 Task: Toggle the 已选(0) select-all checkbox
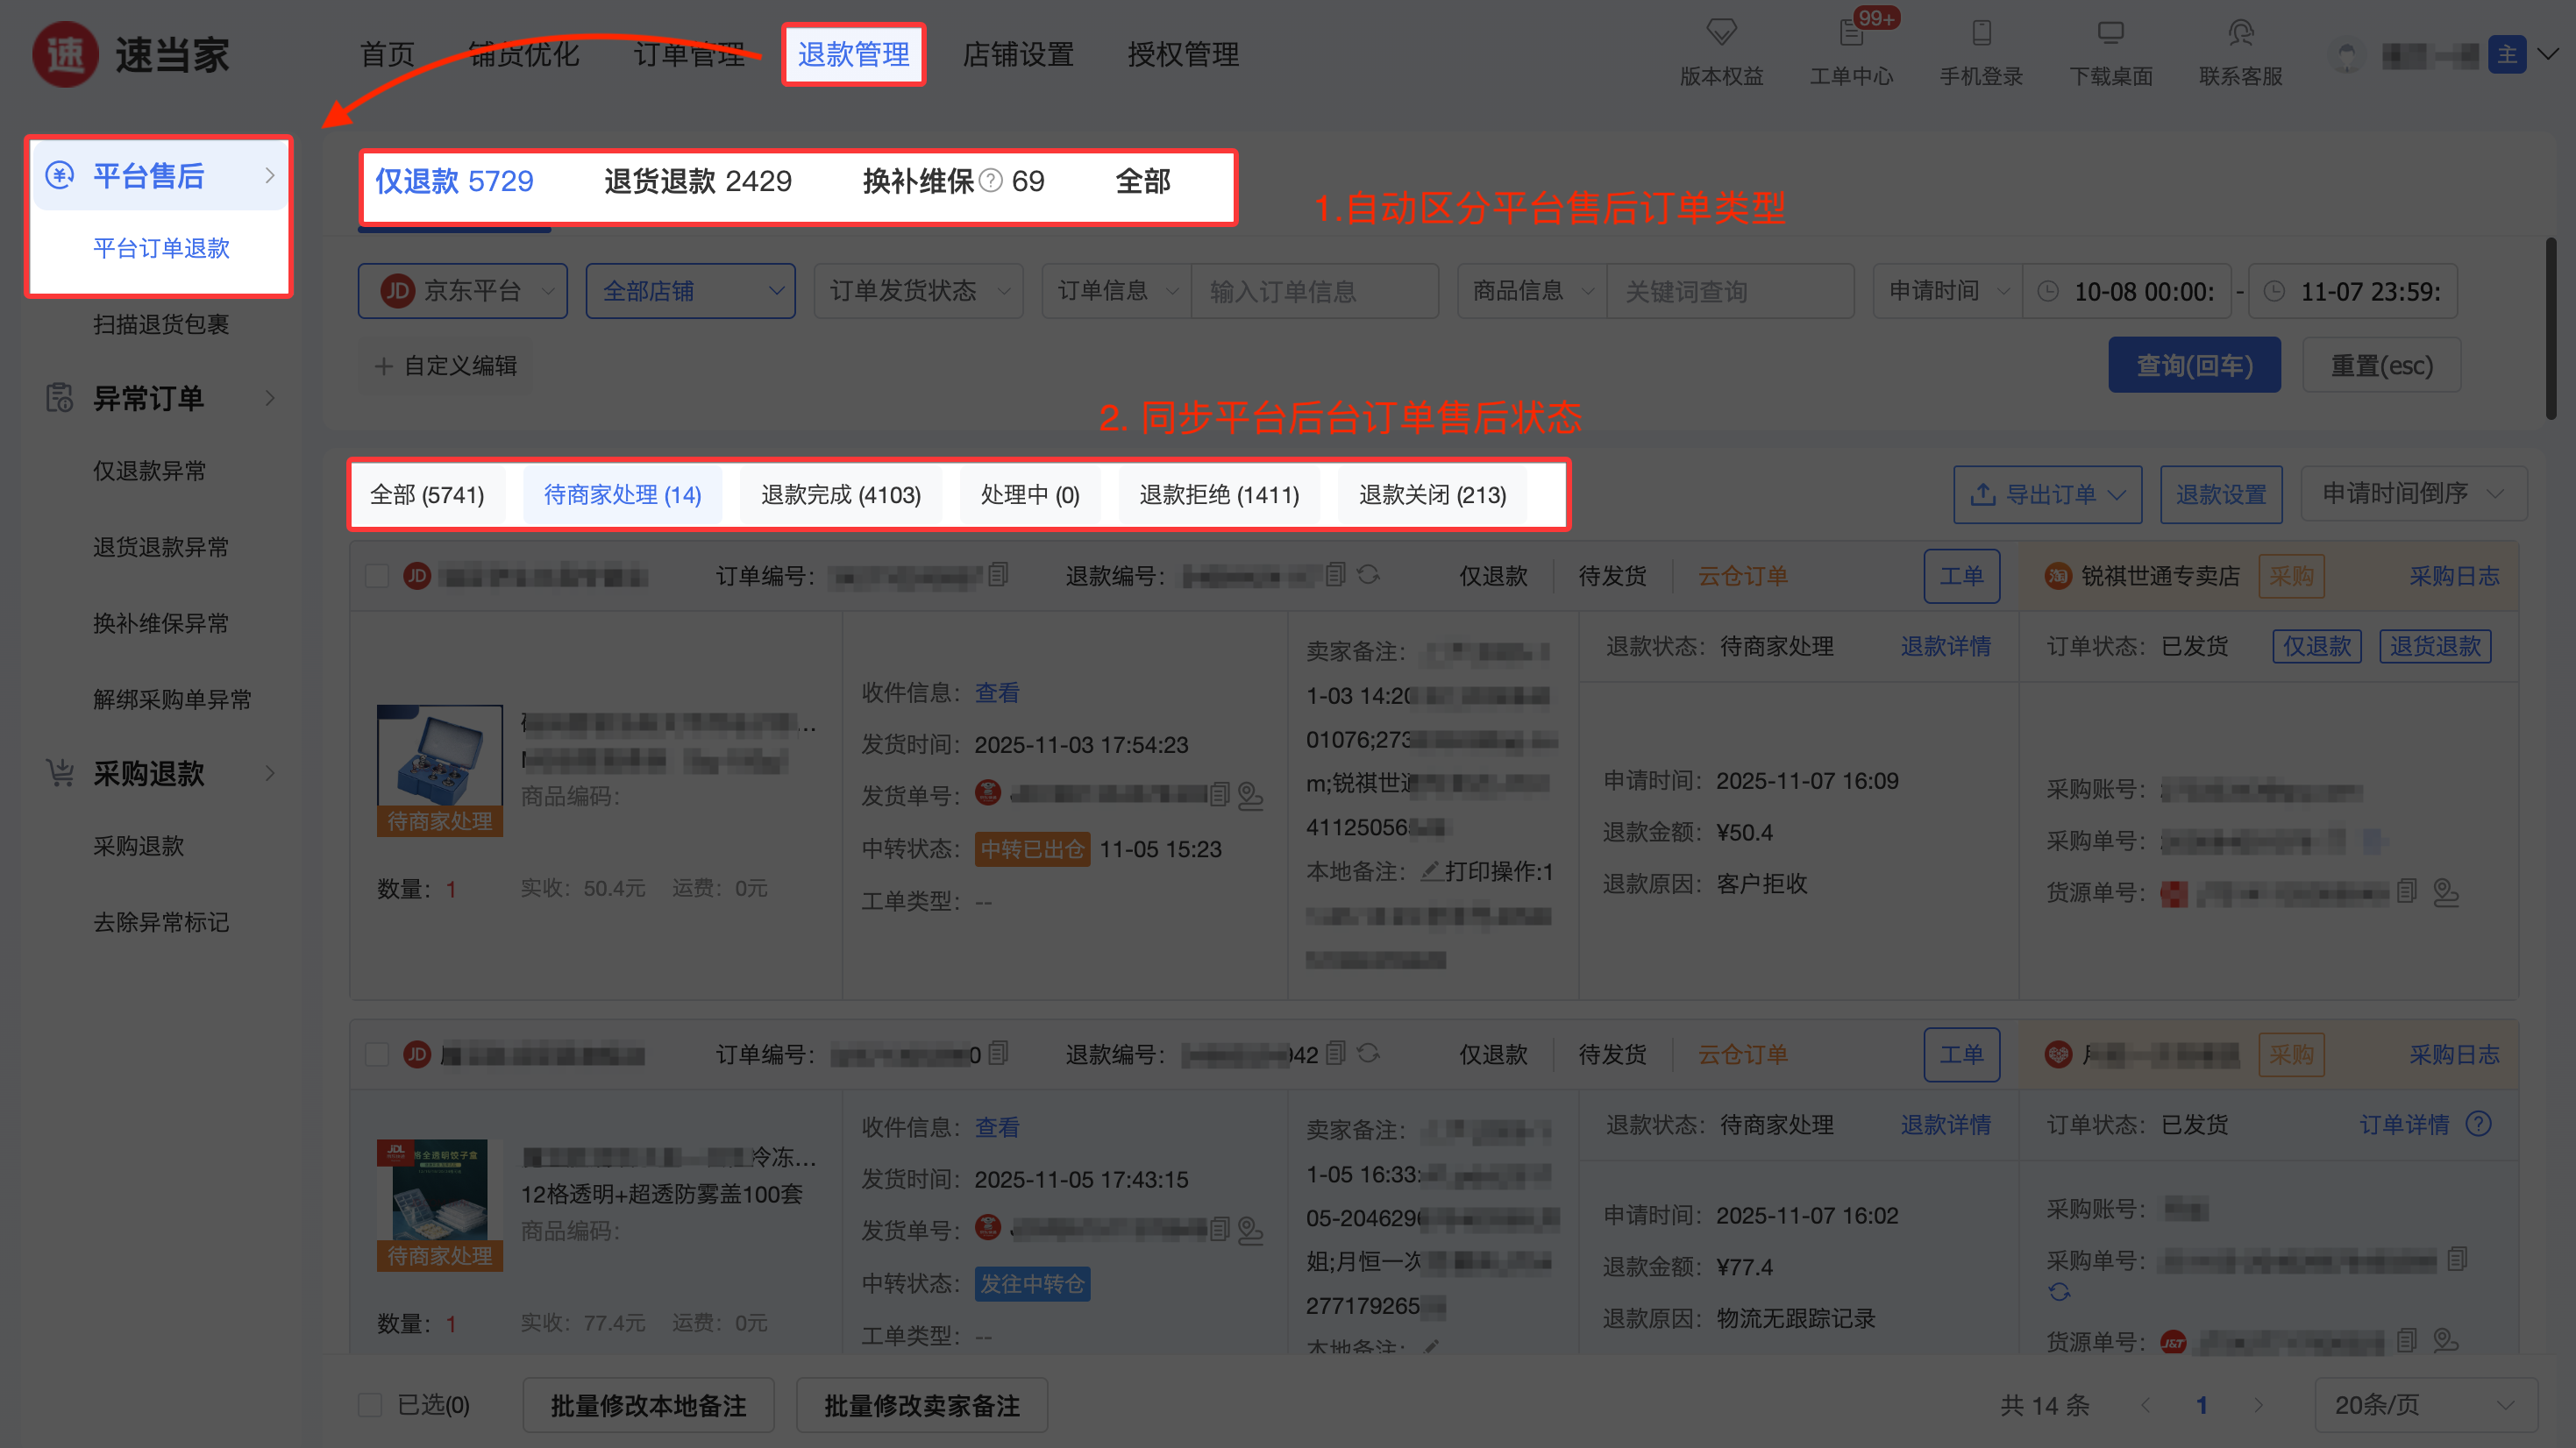pos(370,1405)
